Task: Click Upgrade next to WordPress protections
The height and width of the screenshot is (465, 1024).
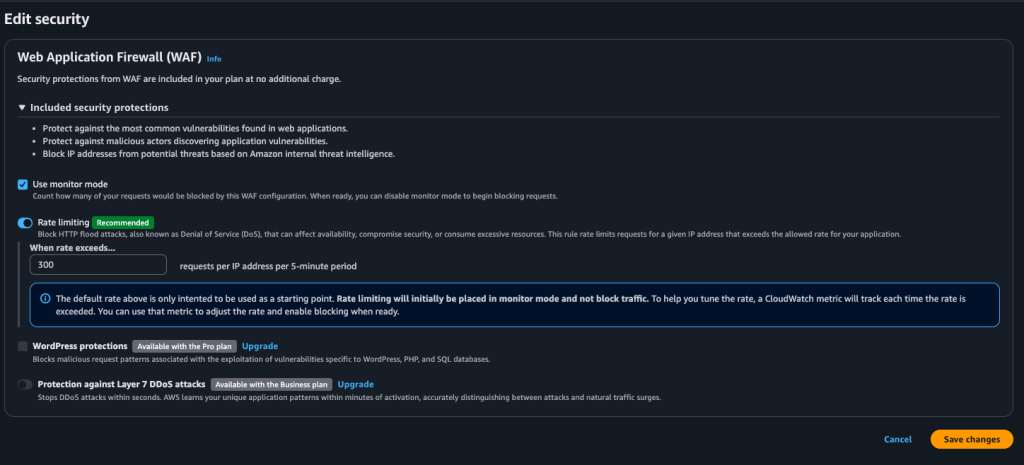Action: click(260, 346)
